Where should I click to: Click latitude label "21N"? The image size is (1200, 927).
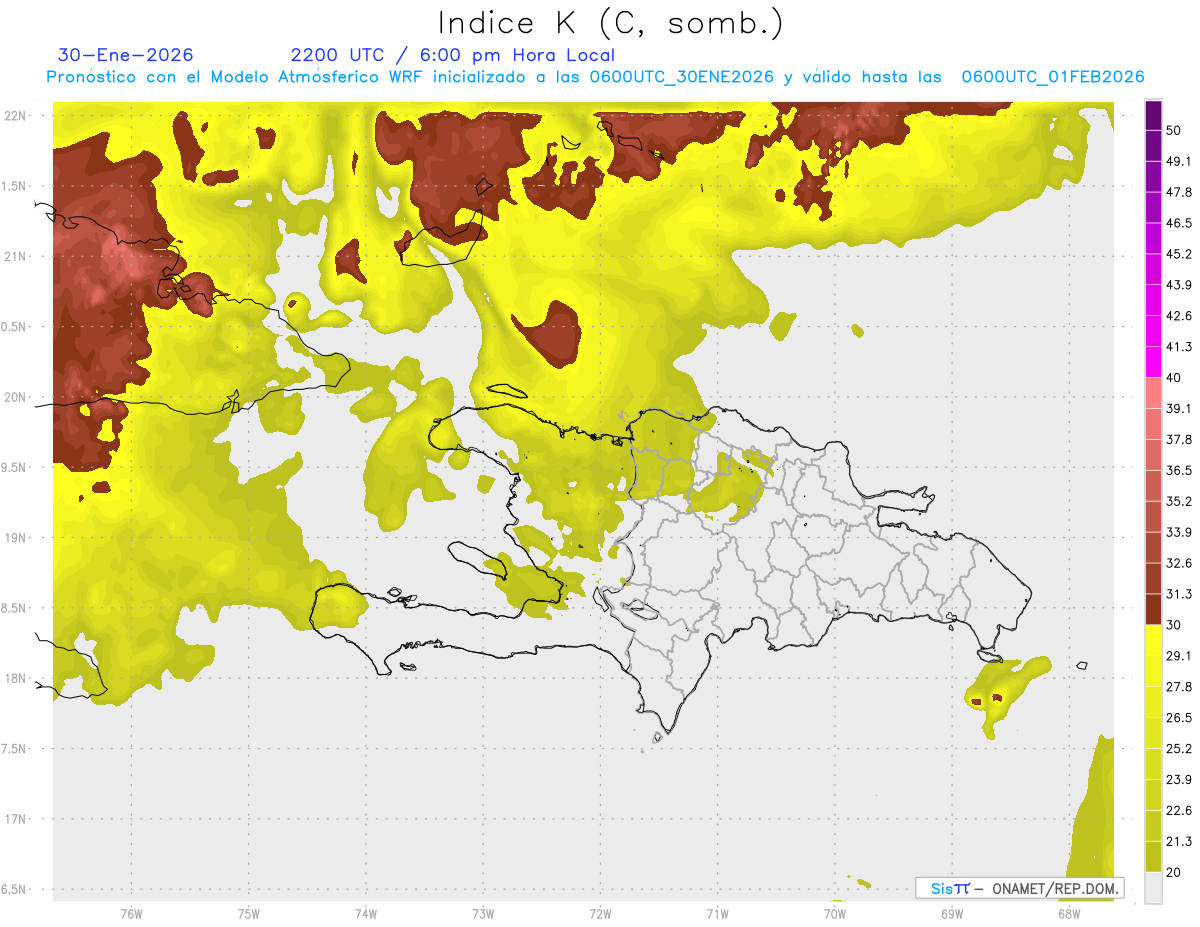tap(15, 256)
